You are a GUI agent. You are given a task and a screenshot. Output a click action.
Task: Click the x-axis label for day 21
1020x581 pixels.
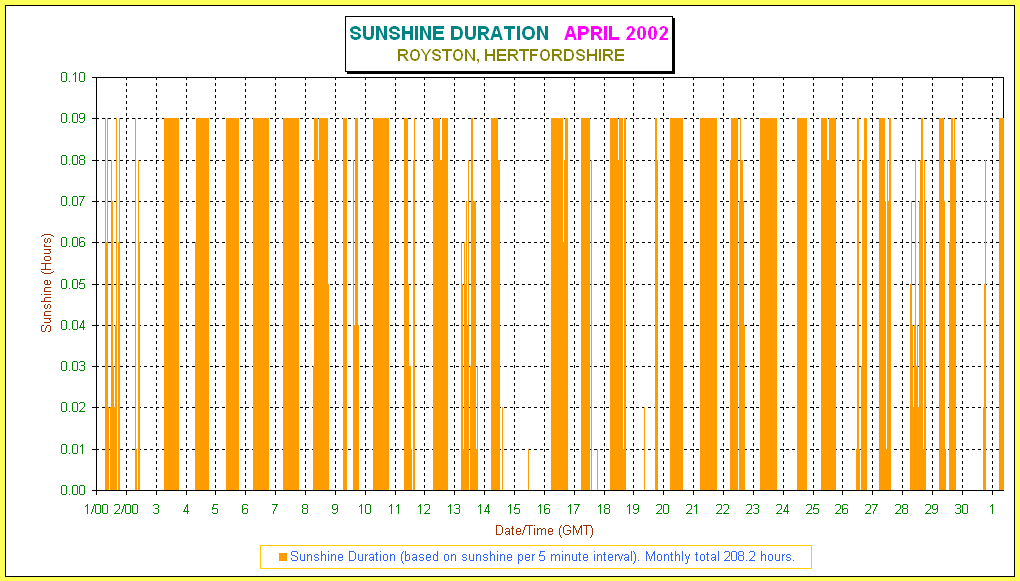point(693,509)
